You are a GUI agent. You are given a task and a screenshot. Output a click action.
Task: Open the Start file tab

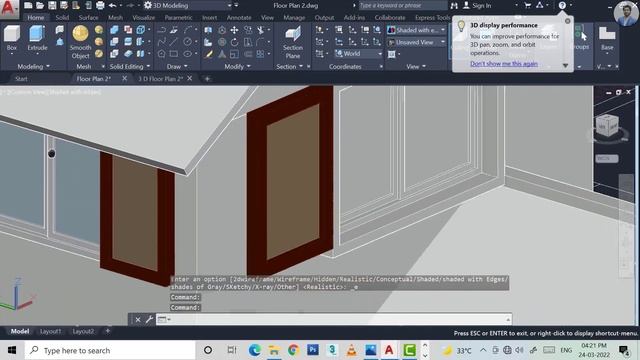21,78
